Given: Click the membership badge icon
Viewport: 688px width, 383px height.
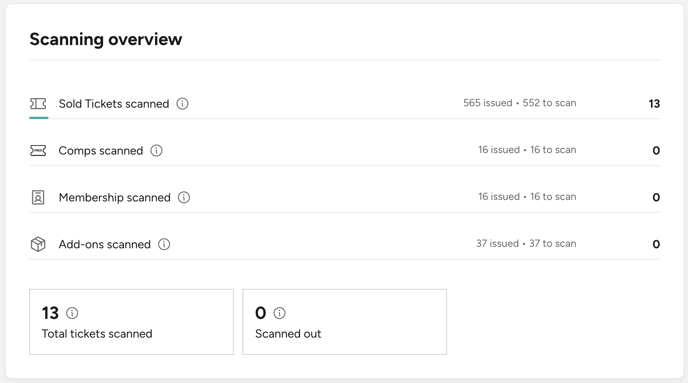Looking at the screenshot, I should (x=38, y=197).
